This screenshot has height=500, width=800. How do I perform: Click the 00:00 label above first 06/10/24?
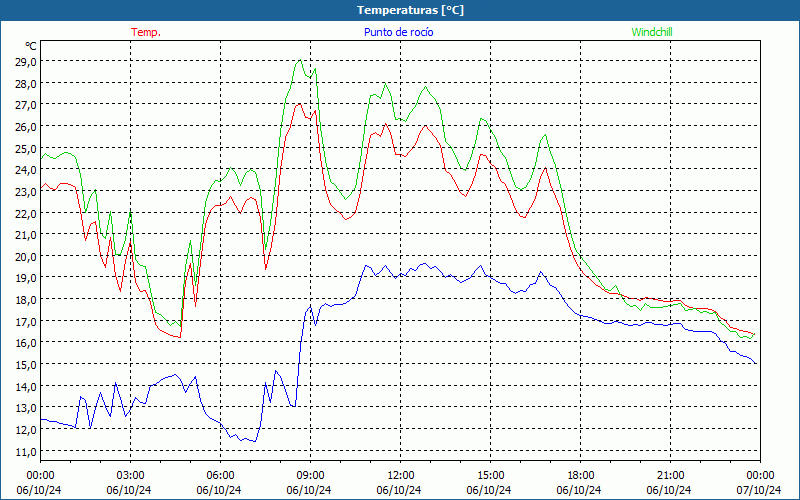40,476
